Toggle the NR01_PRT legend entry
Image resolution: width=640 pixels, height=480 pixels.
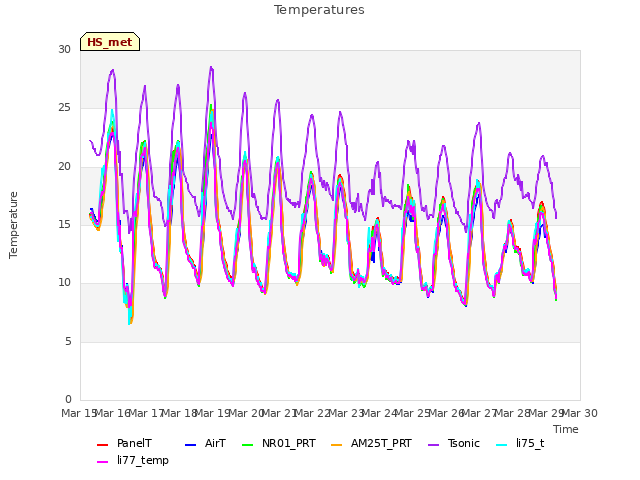[x=279, y=444]
